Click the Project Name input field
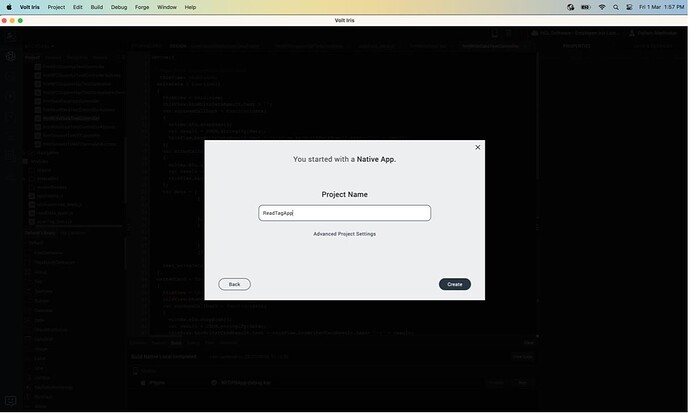This screenshot has height=413, width=690. point(345,213)
